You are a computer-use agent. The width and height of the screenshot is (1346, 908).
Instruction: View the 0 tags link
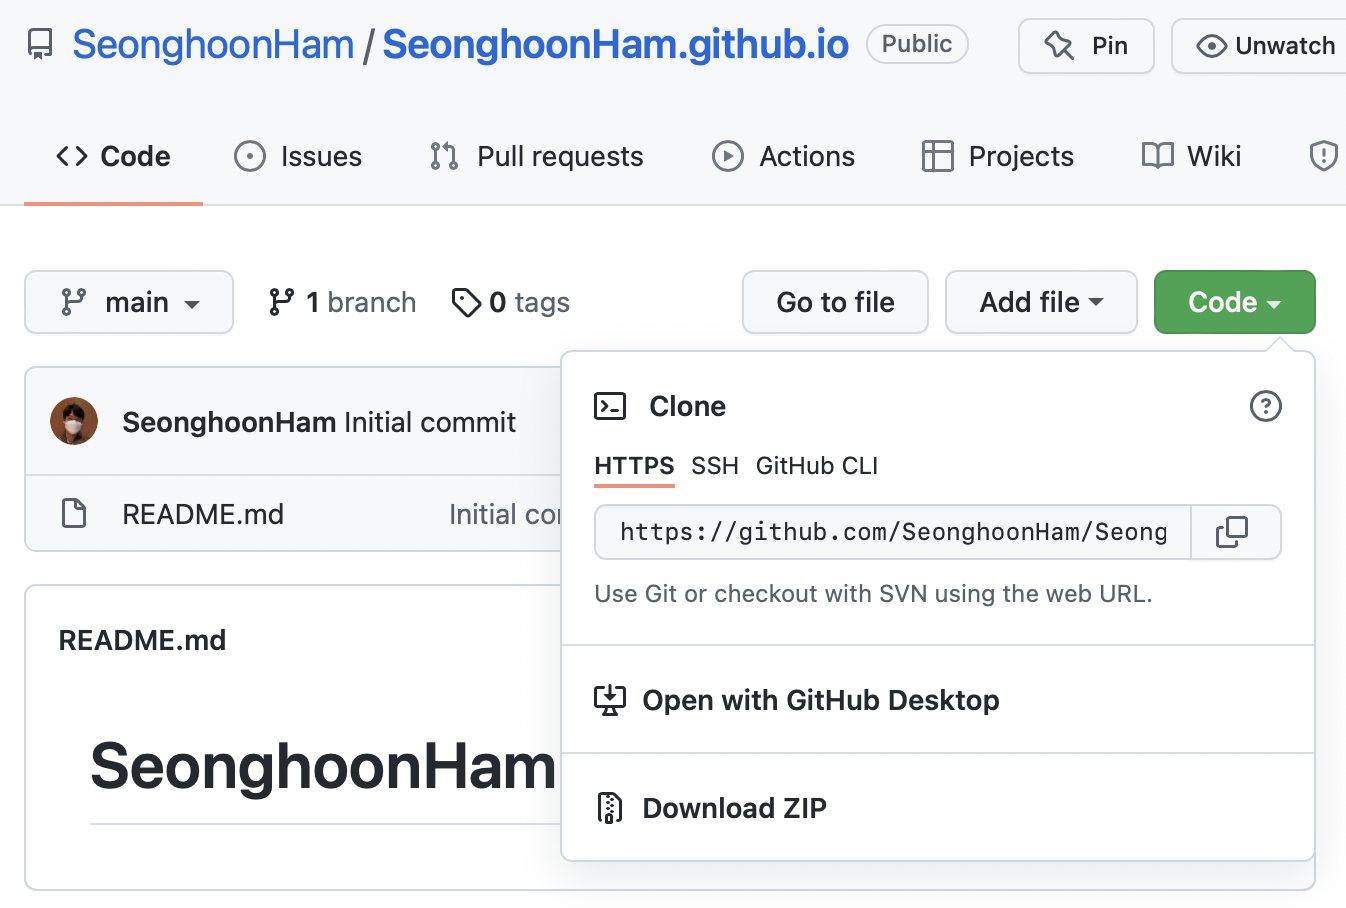(x=510, y=302)
